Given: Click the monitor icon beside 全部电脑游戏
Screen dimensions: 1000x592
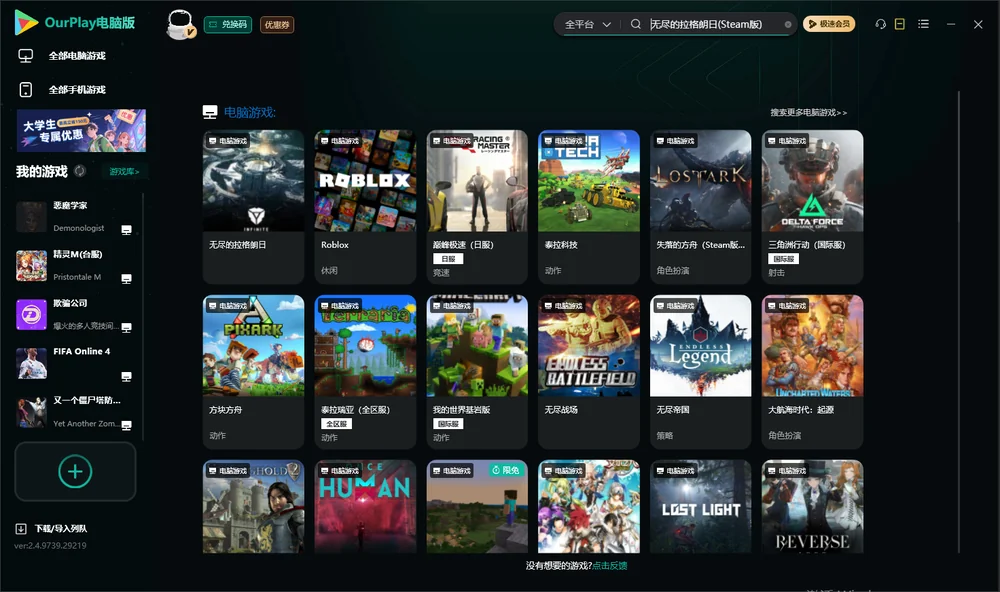Looking at the screenshot, I should 26,56.
